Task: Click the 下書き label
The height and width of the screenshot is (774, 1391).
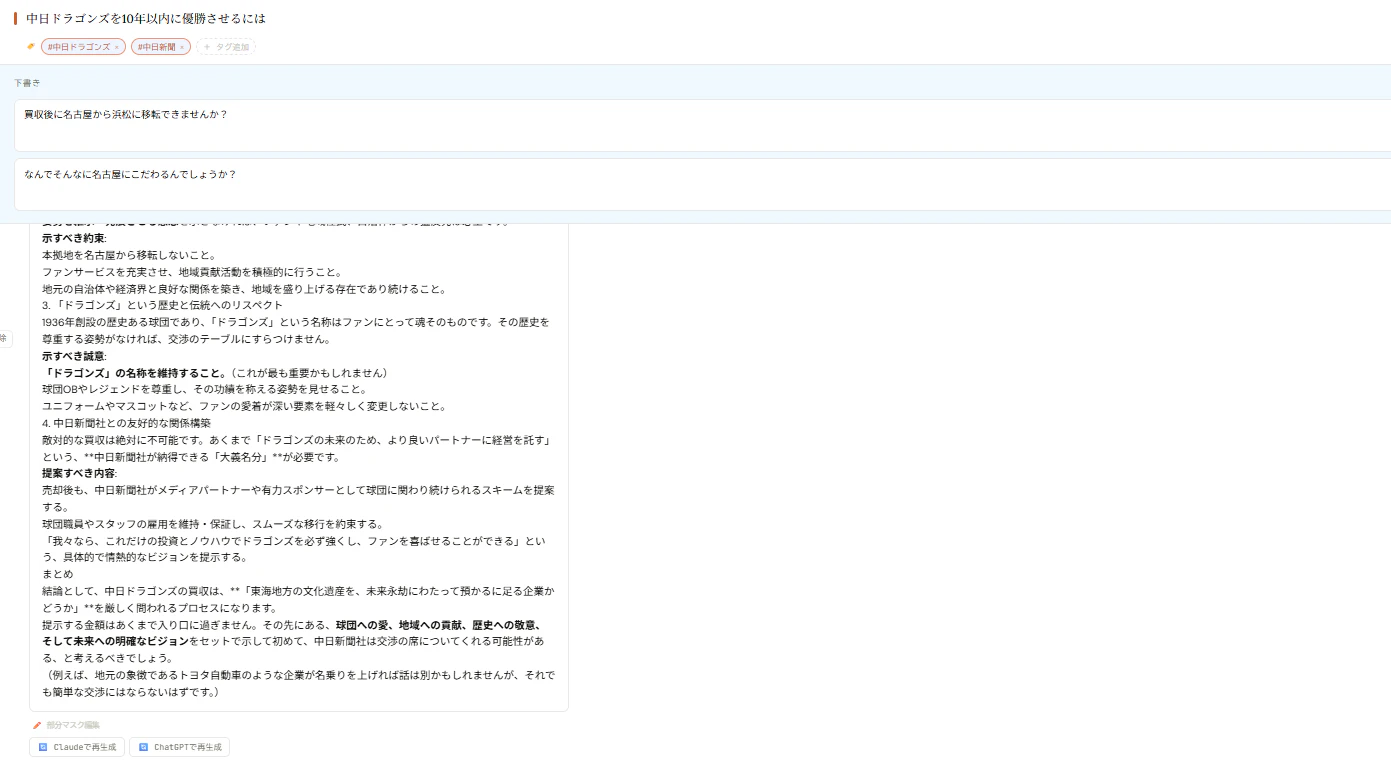Action: 27,82
